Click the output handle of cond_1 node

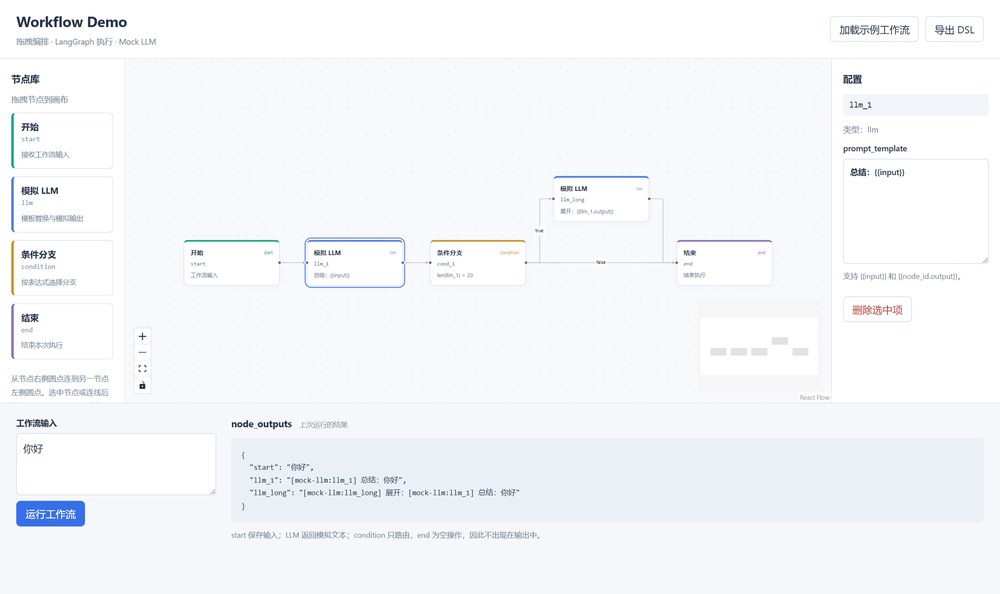[x=526, y=262]
